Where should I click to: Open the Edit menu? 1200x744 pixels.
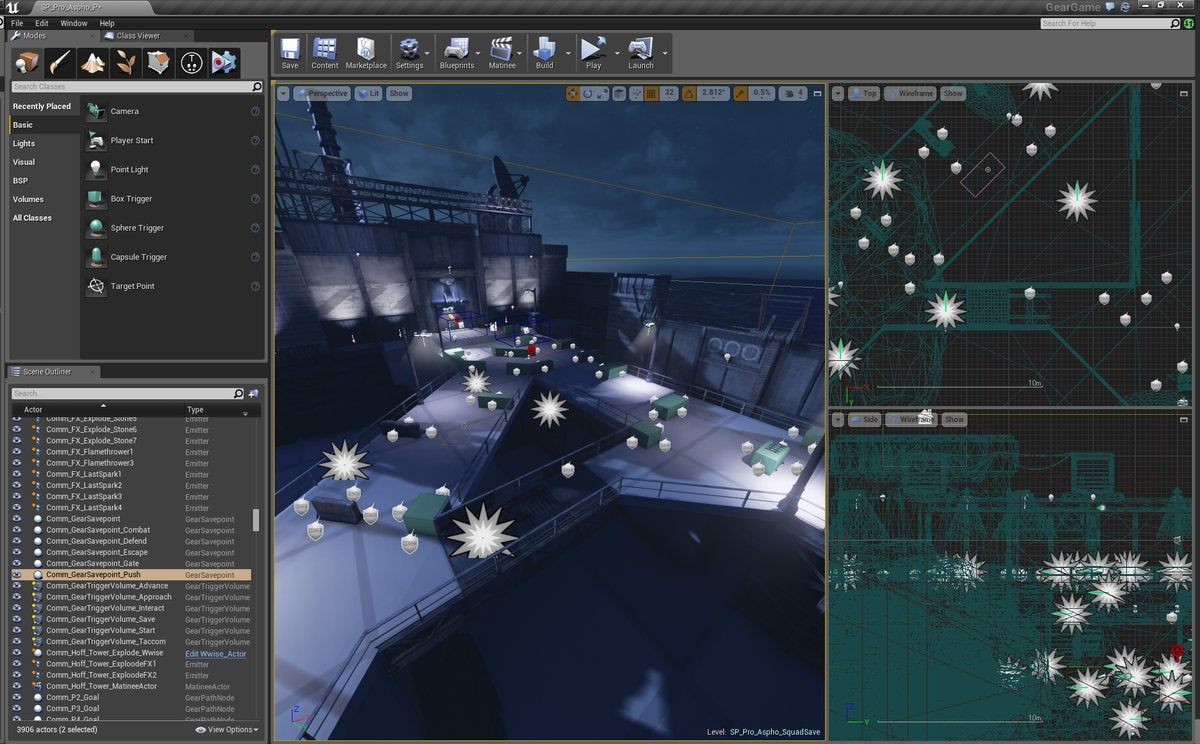pyautogui.click(x=42, y=23)
